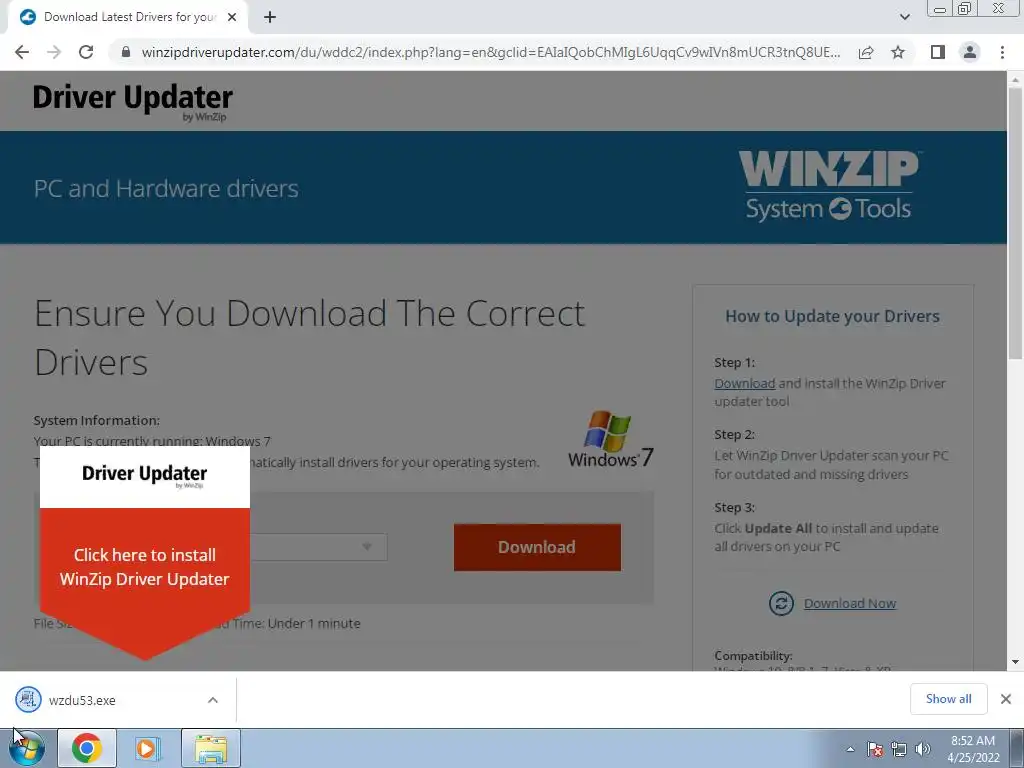
Task: Click the 'Compatibility:' label
Action: pyautogui.click(x=753, y=656)
